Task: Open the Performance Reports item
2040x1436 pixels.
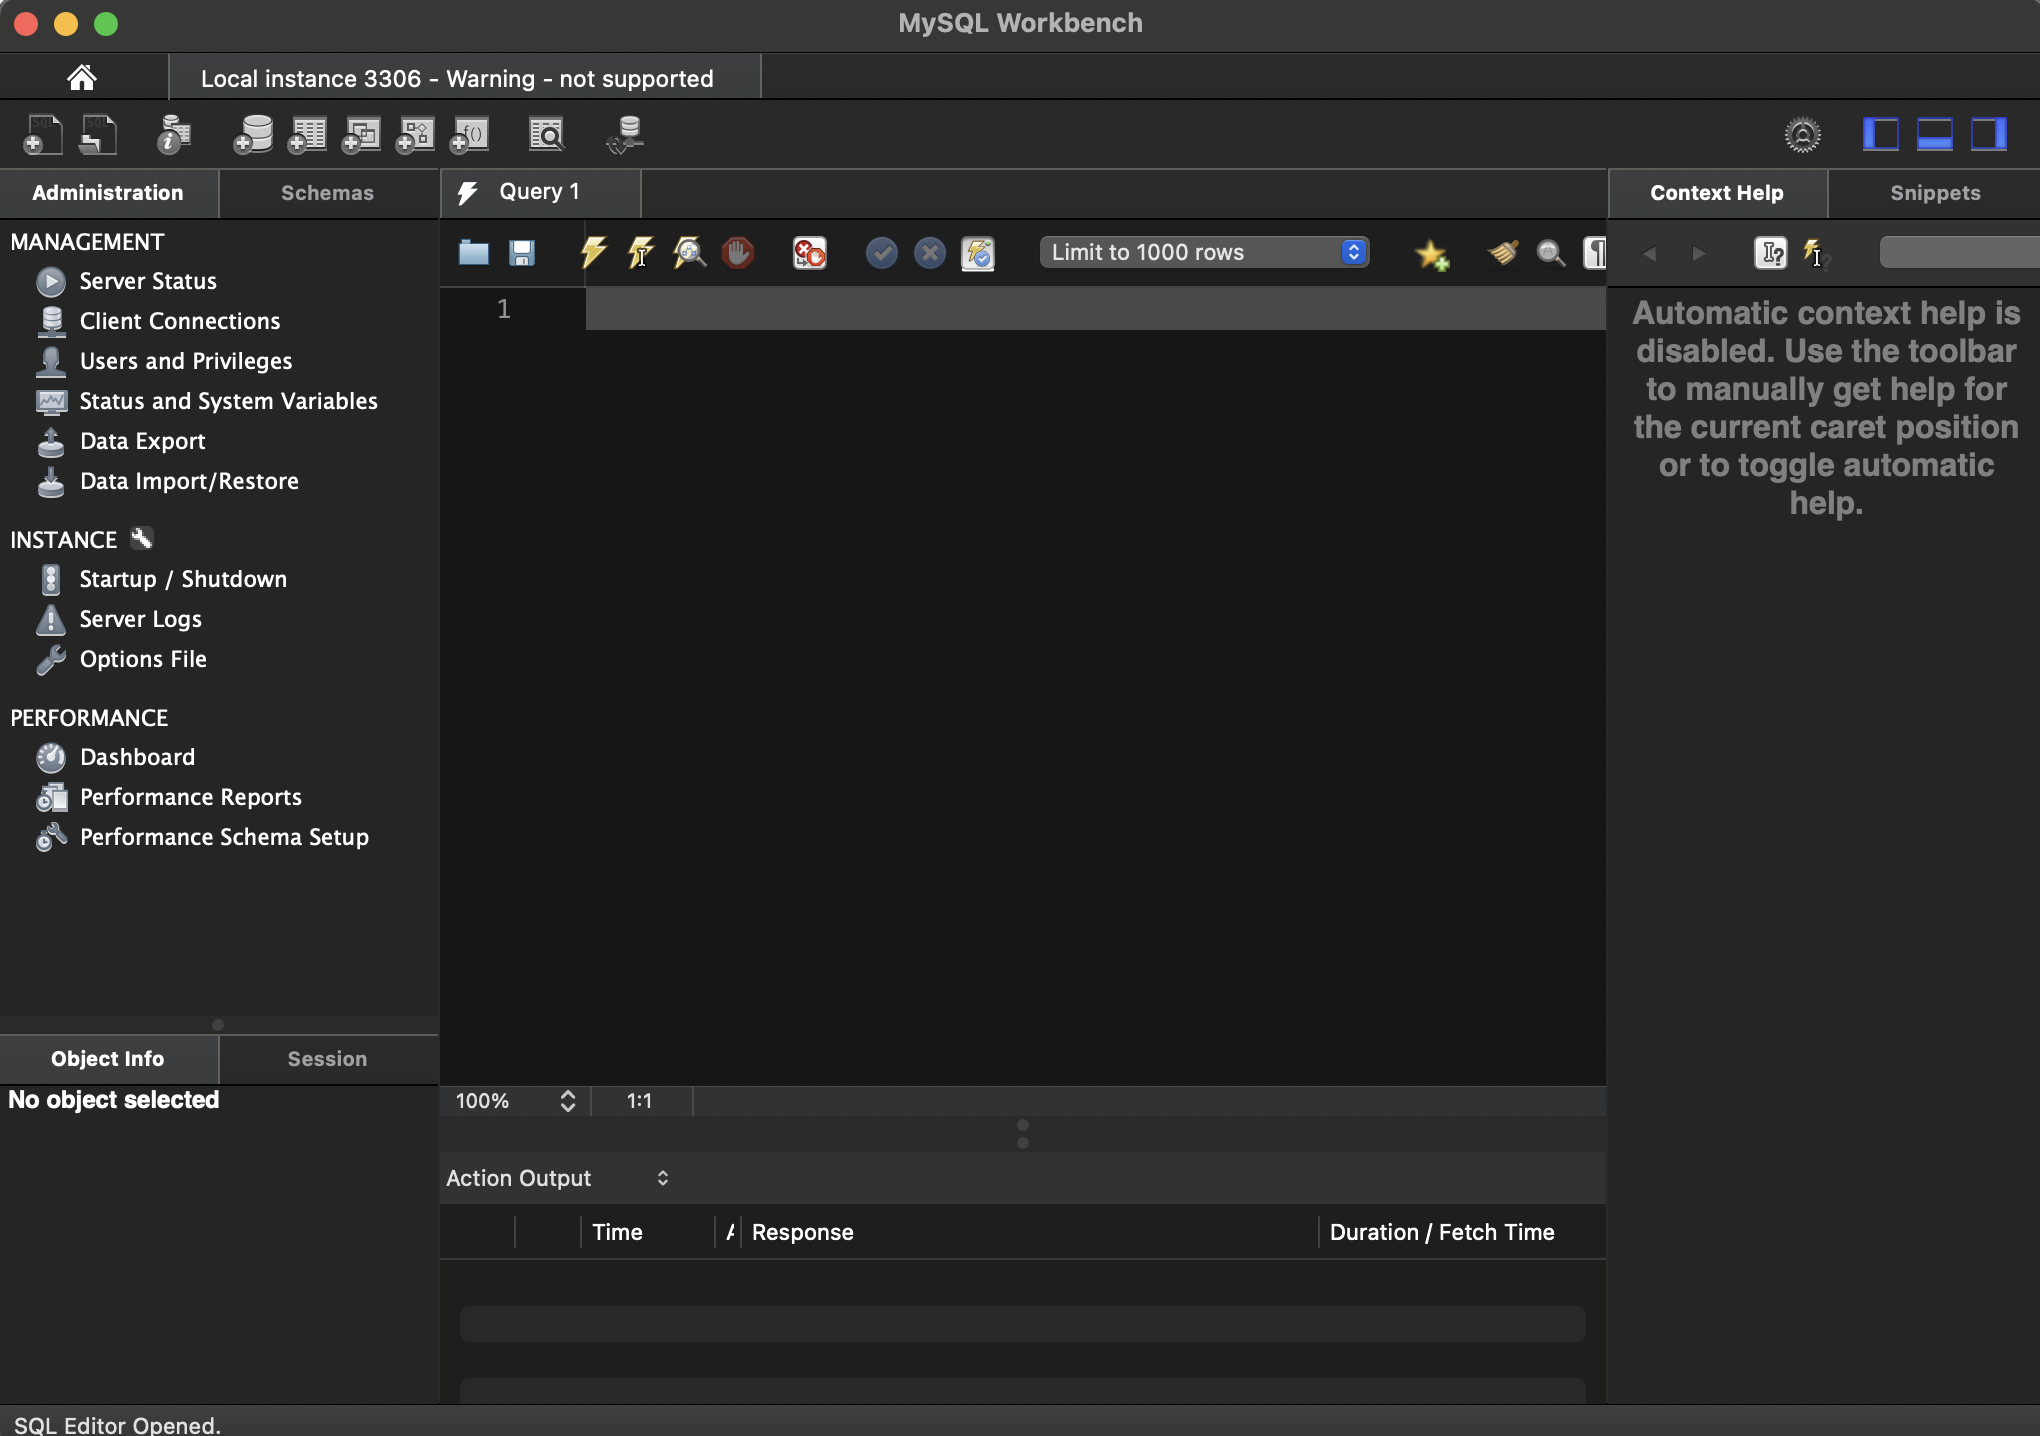Action: click(190, 797)
